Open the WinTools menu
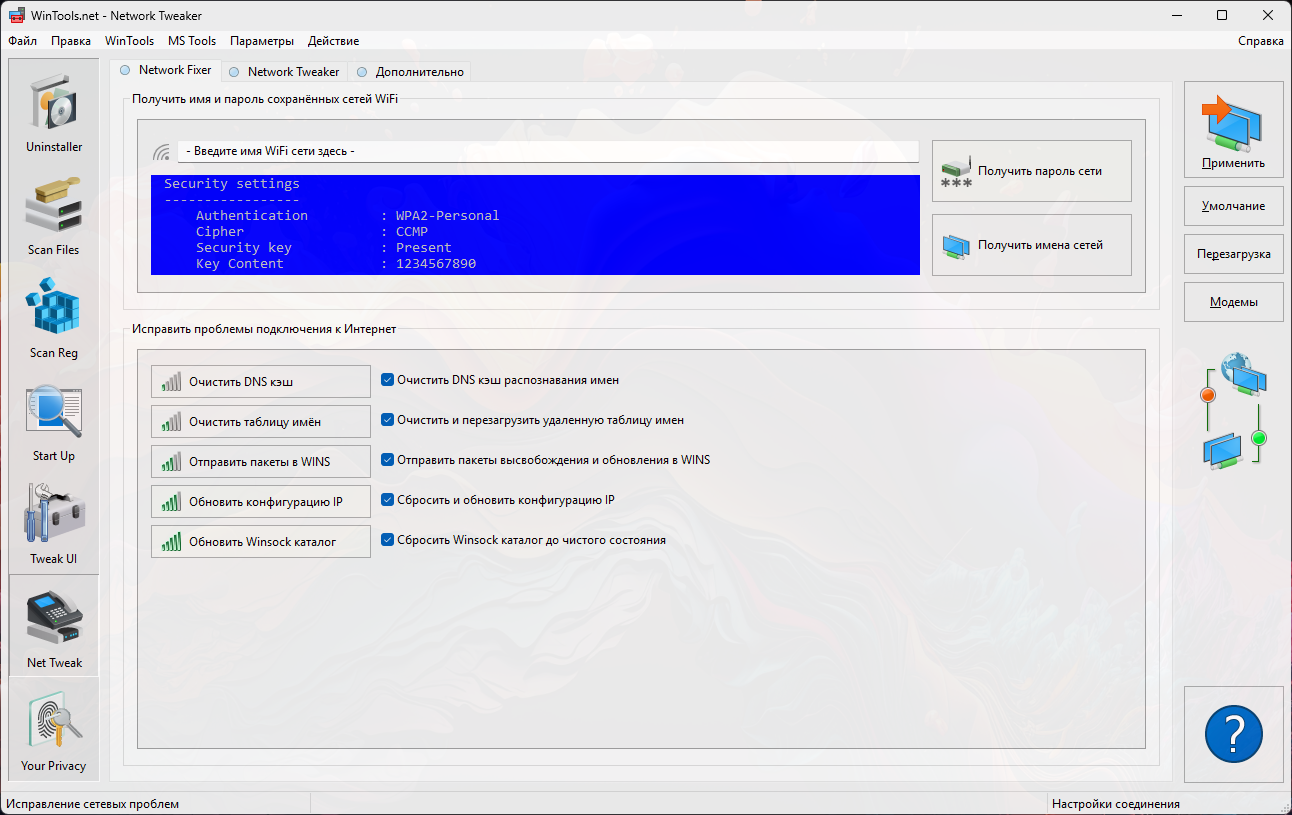 (x=130, y=41)
